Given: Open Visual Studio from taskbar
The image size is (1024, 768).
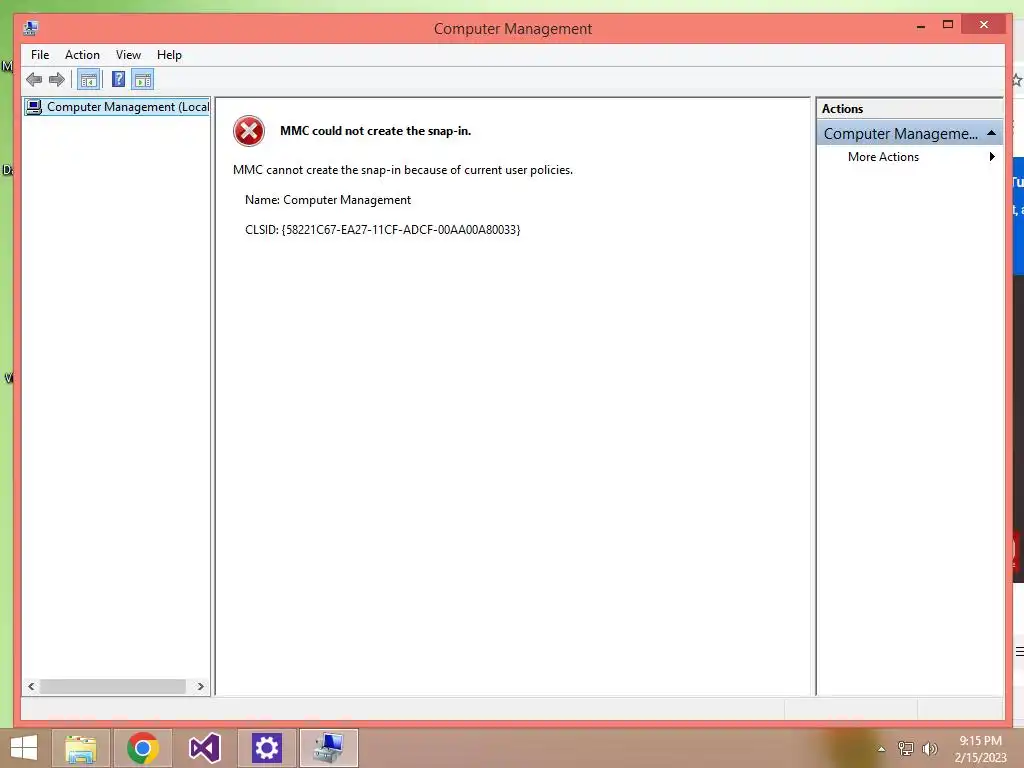Looking at the screenshot, I should click(x=204, y=748).
